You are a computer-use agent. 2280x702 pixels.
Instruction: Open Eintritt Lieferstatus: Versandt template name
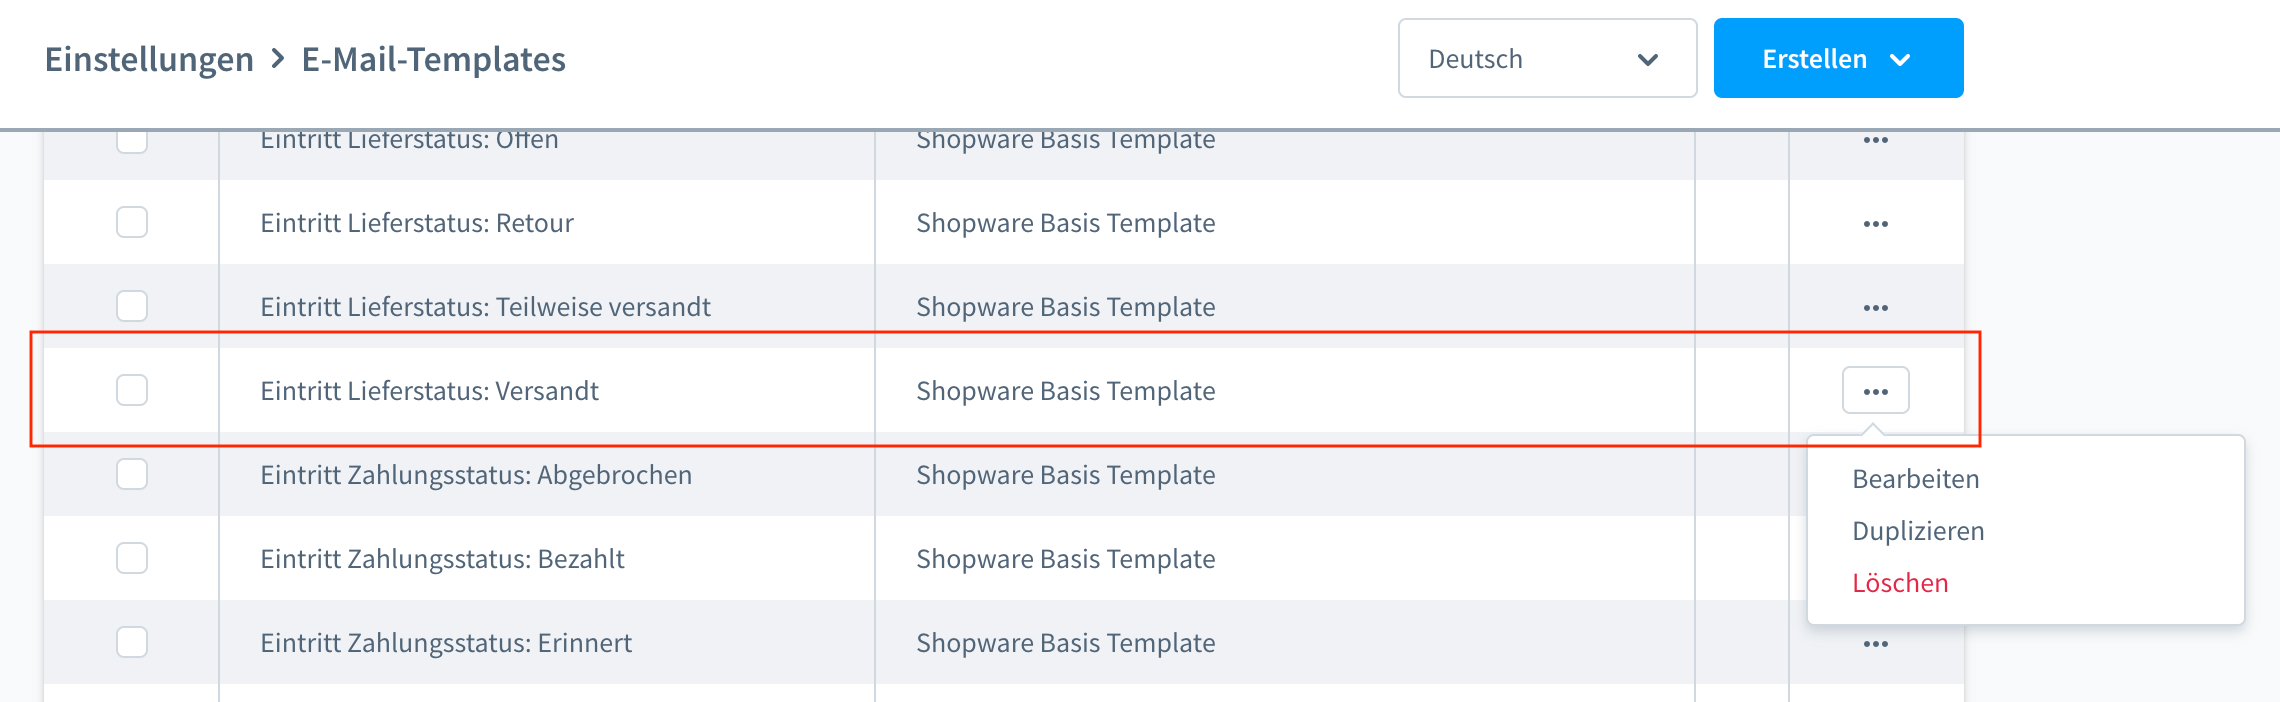tap(429, 391)
